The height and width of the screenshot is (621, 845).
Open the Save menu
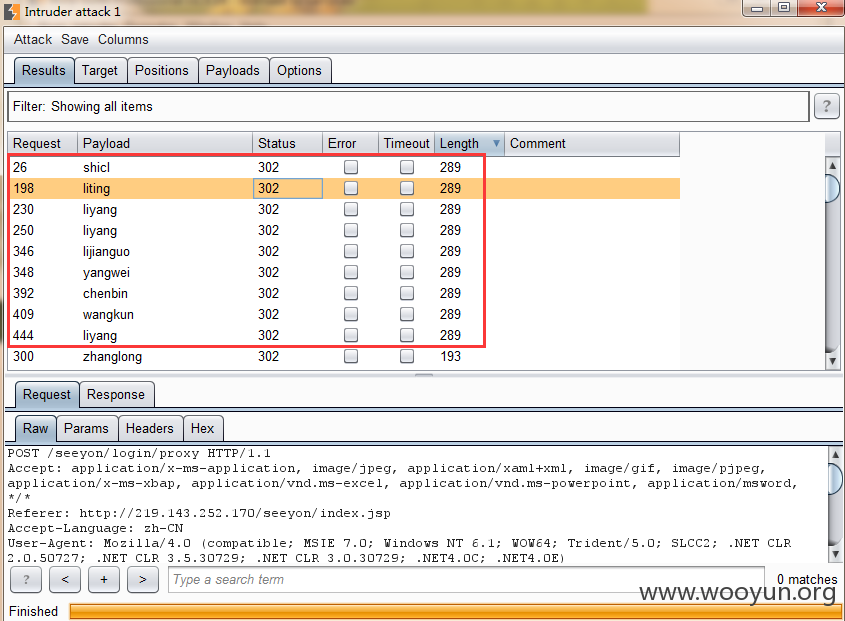75,39
